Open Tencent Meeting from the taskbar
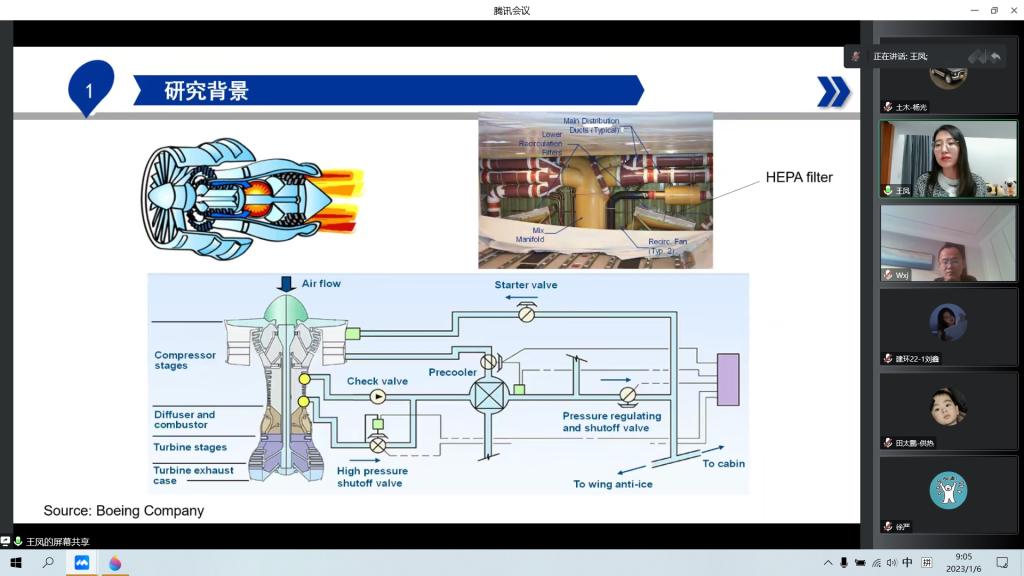Viewport: 1024px width, 576px height. (81, 563)
